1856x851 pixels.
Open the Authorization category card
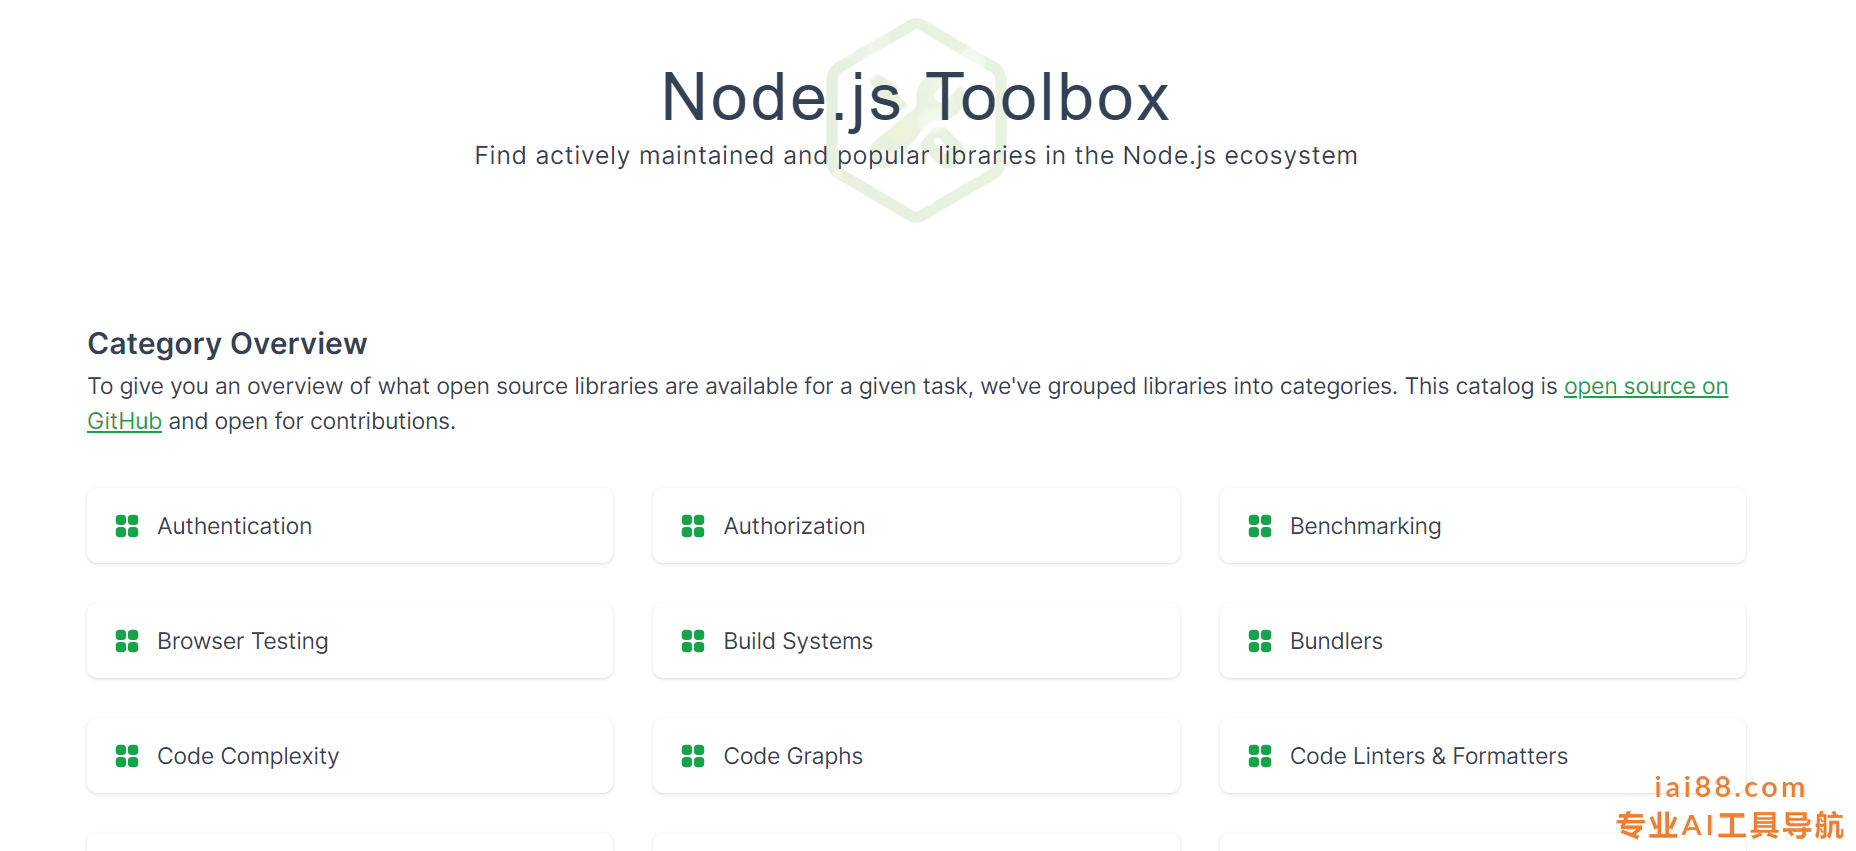pos(916,526)
